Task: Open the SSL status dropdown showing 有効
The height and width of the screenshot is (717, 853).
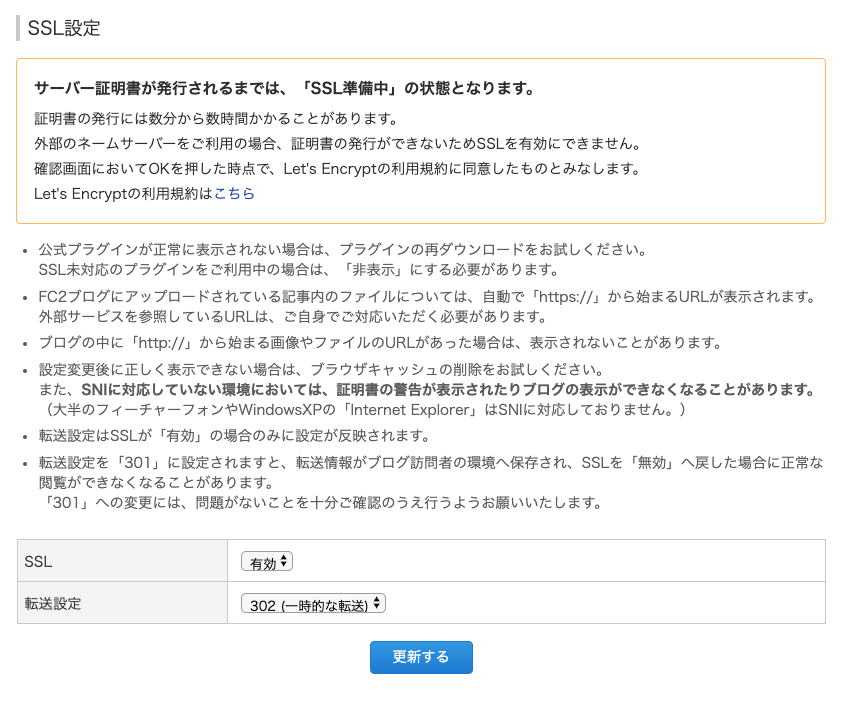Action: point(266,563)
